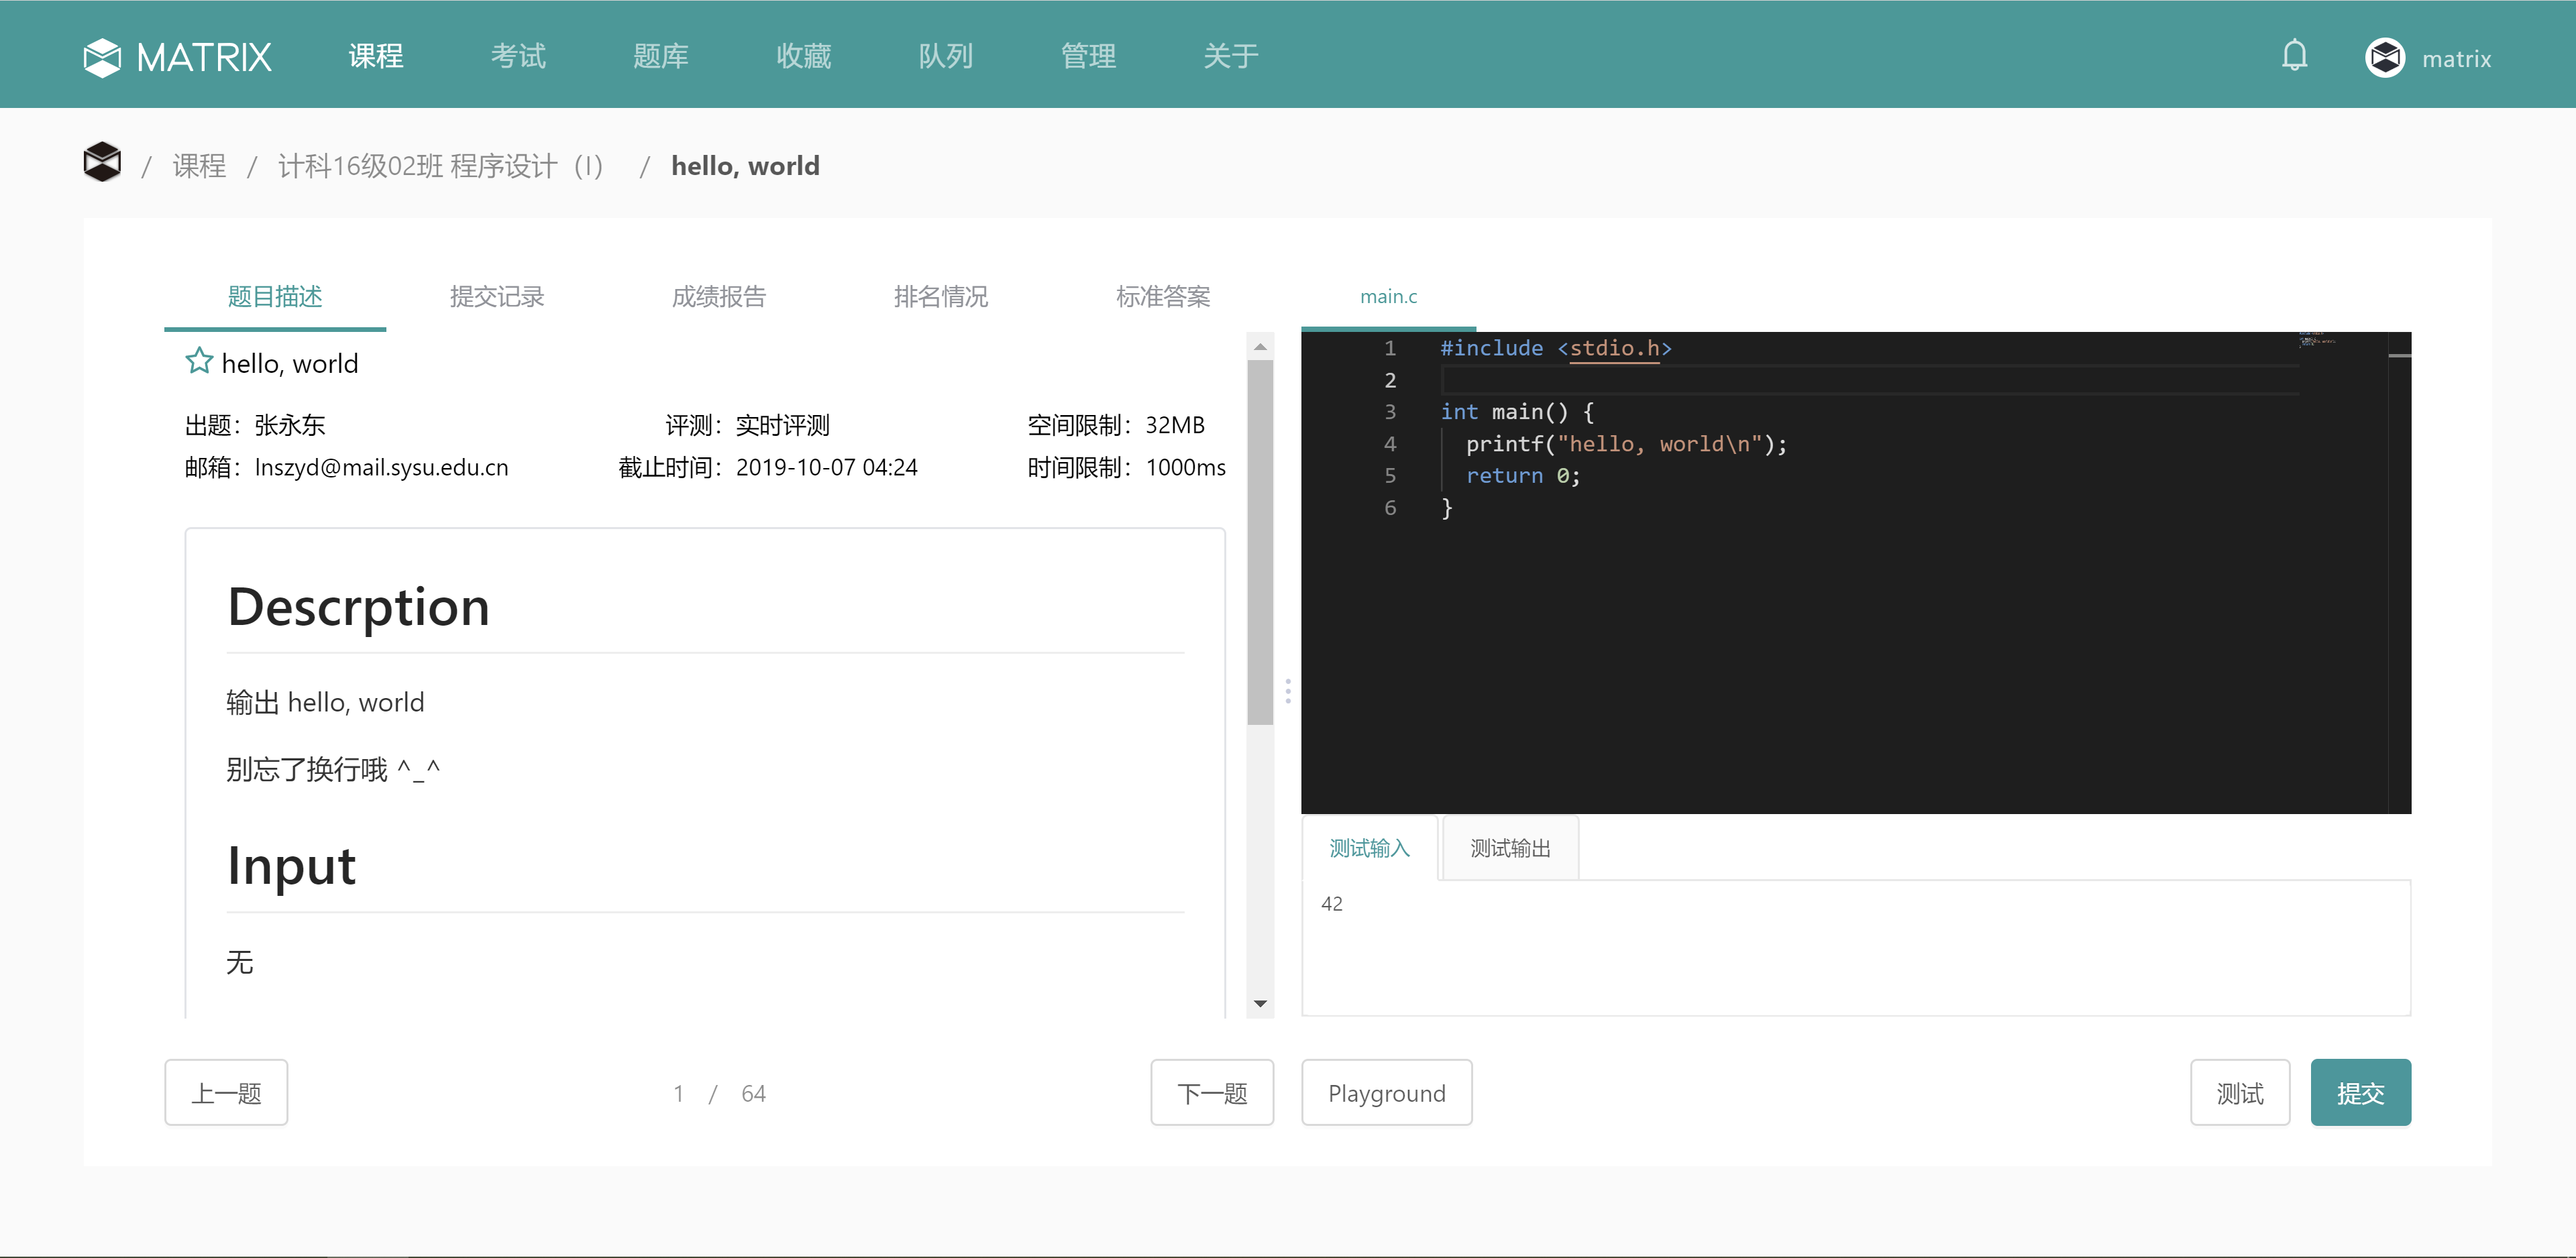Switch to the 标准答案 tab
The image size is (2576, 1258).
1163,297
